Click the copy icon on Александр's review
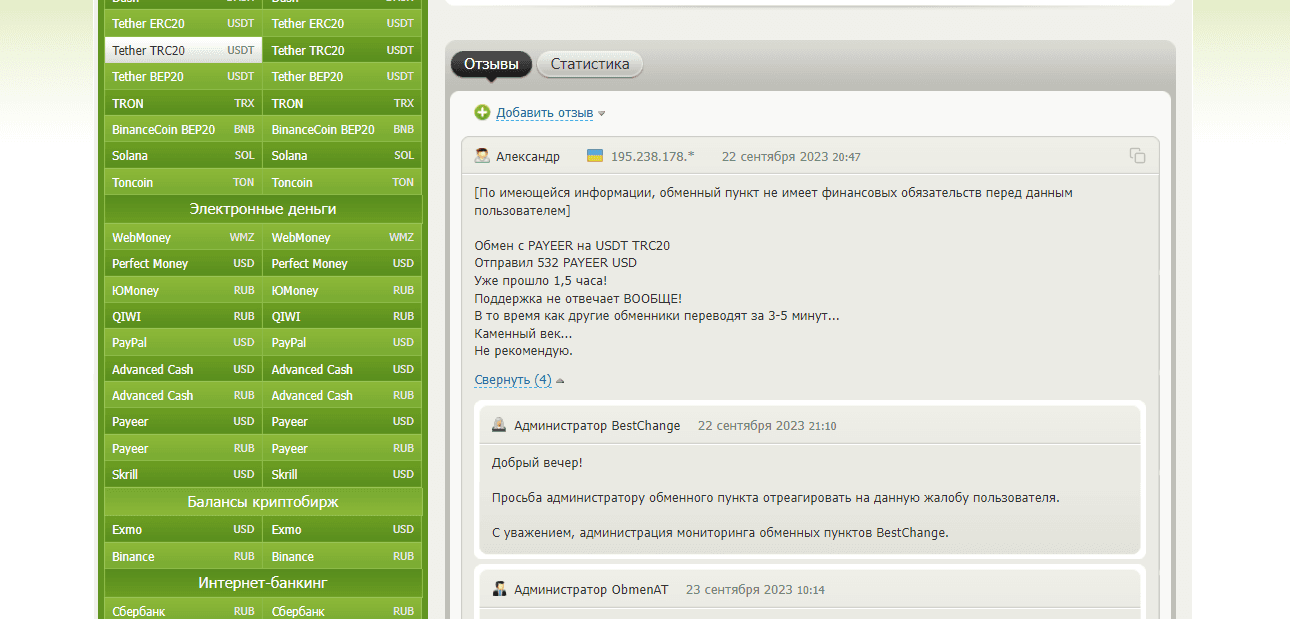Viewport: 1290px width, 619px height. click(1136, 156)
